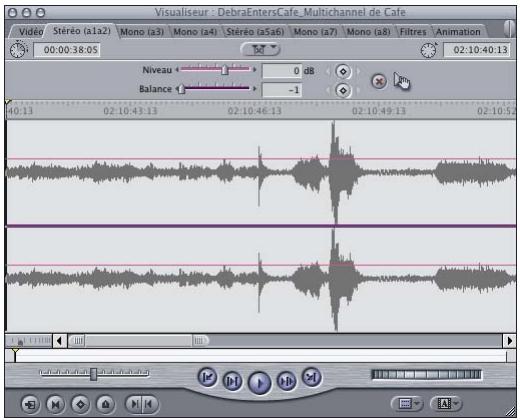Viewport: 520px width, 420px height.
Task: Click the Mark Out button
Action: tap(150, 404)
